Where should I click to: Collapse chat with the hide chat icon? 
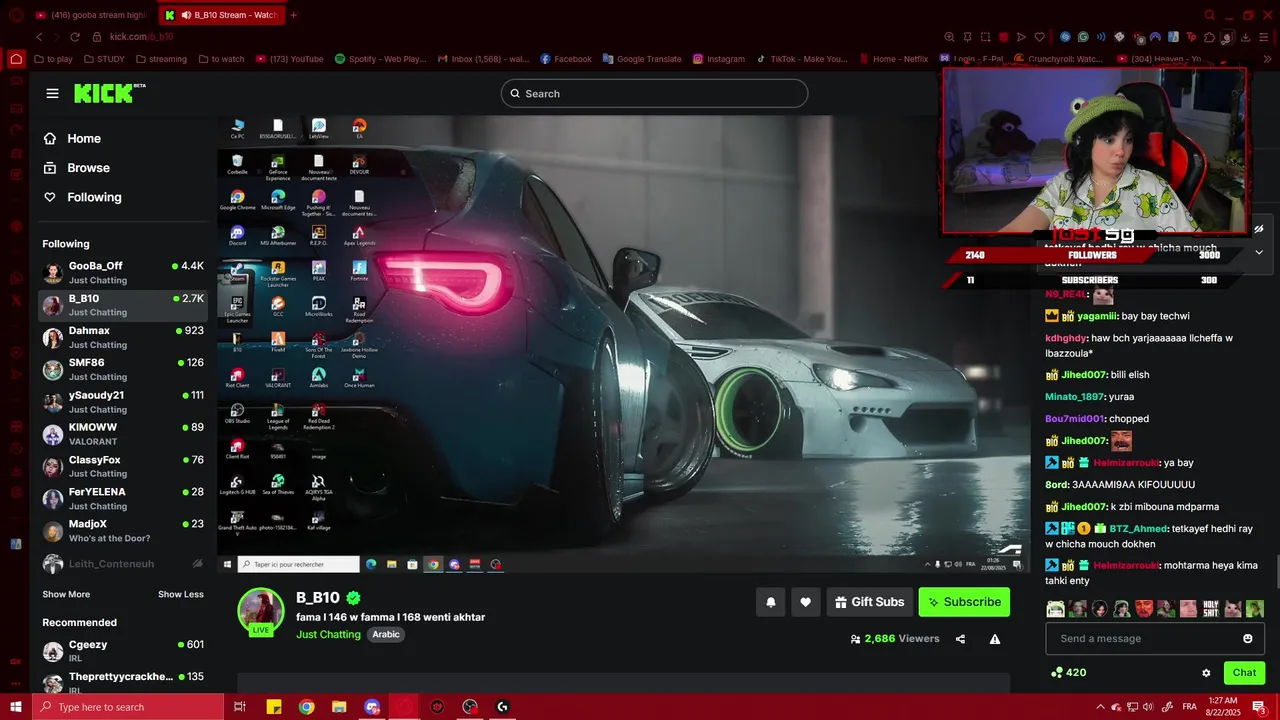coord(1258,229)
